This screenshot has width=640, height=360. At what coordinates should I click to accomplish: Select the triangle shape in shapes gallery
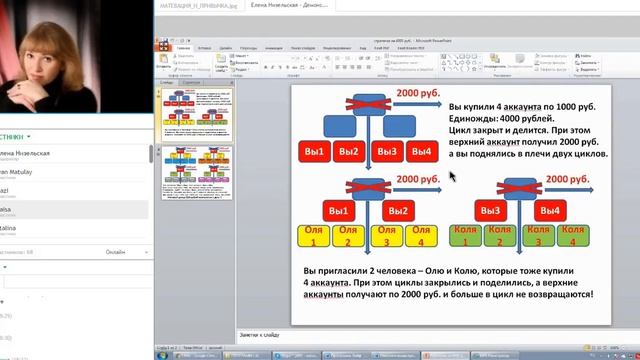(444, 63)
